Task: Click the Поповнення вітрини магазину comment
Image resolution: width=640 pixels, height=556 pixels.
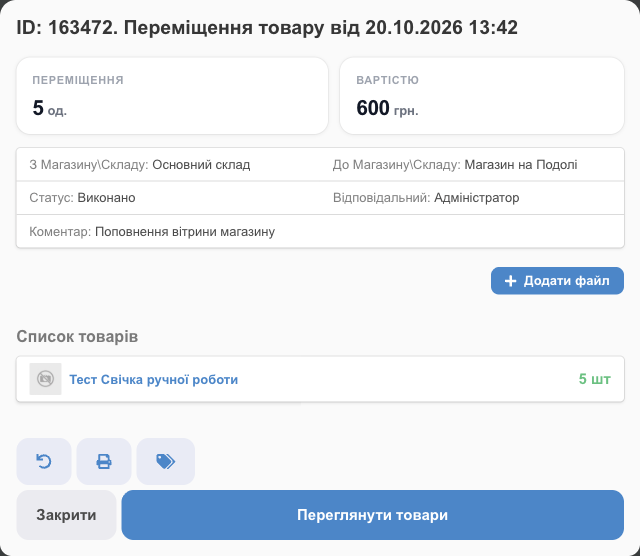Action: click(185, 231)
